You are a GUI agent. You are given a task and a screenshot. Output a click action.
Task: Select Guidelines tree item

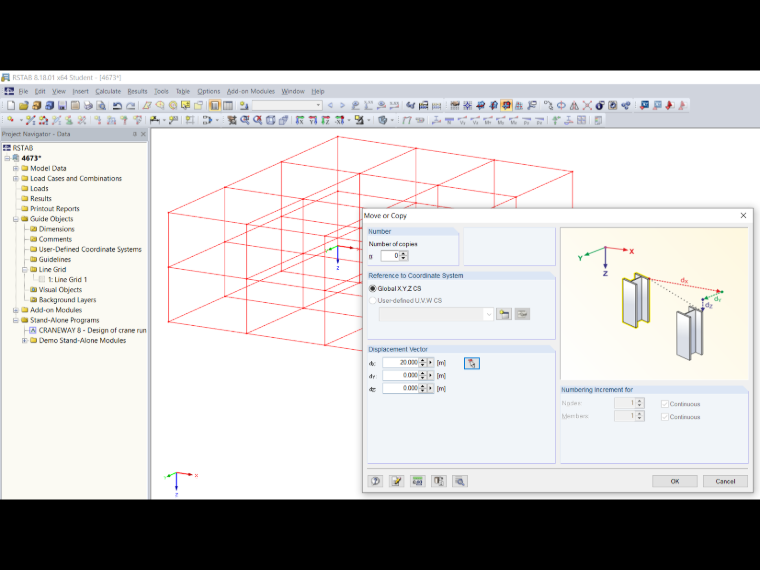55,260
